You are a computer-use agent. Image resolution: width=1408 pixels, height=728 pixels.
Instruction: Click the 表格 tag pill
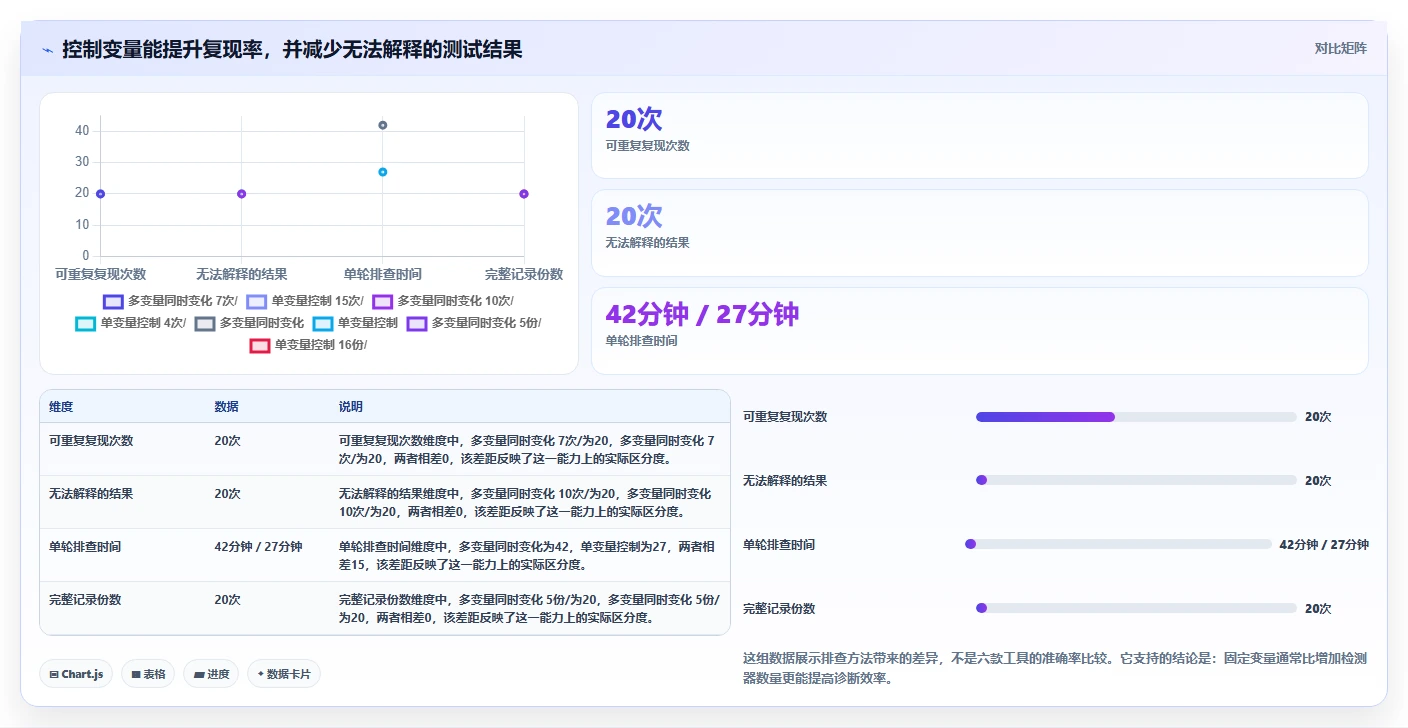tap(149, 674)
